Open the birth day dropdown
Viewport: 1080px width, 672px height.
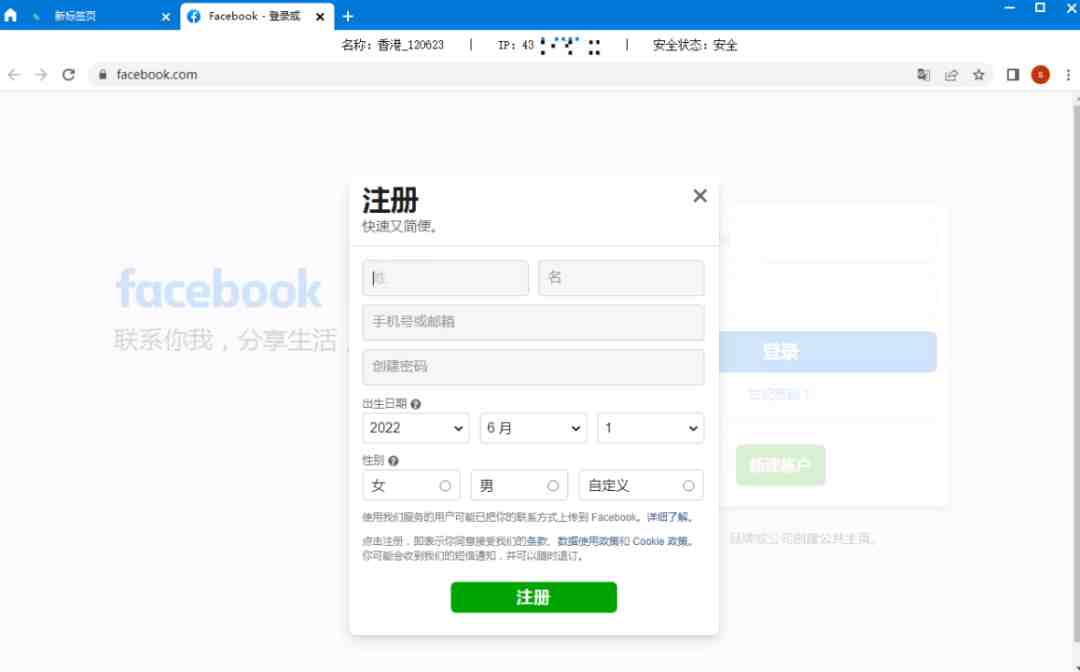650,428
